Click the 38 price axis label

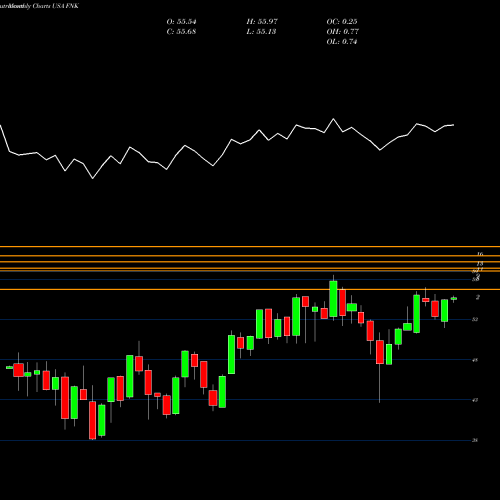[475, 440]
